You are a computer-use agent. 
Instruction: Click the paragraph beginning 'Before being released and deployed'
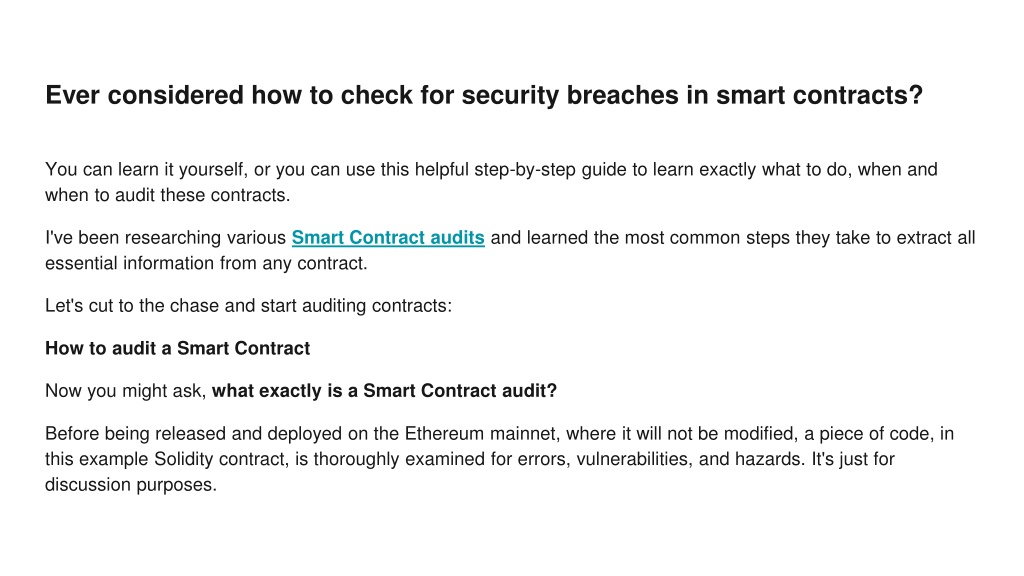click(500, 459)
